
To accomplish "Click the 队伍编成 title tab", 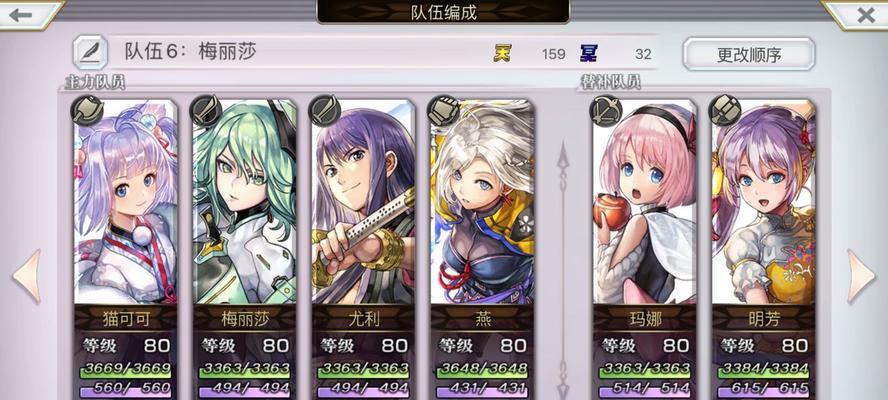I will (x=443, y=12).
